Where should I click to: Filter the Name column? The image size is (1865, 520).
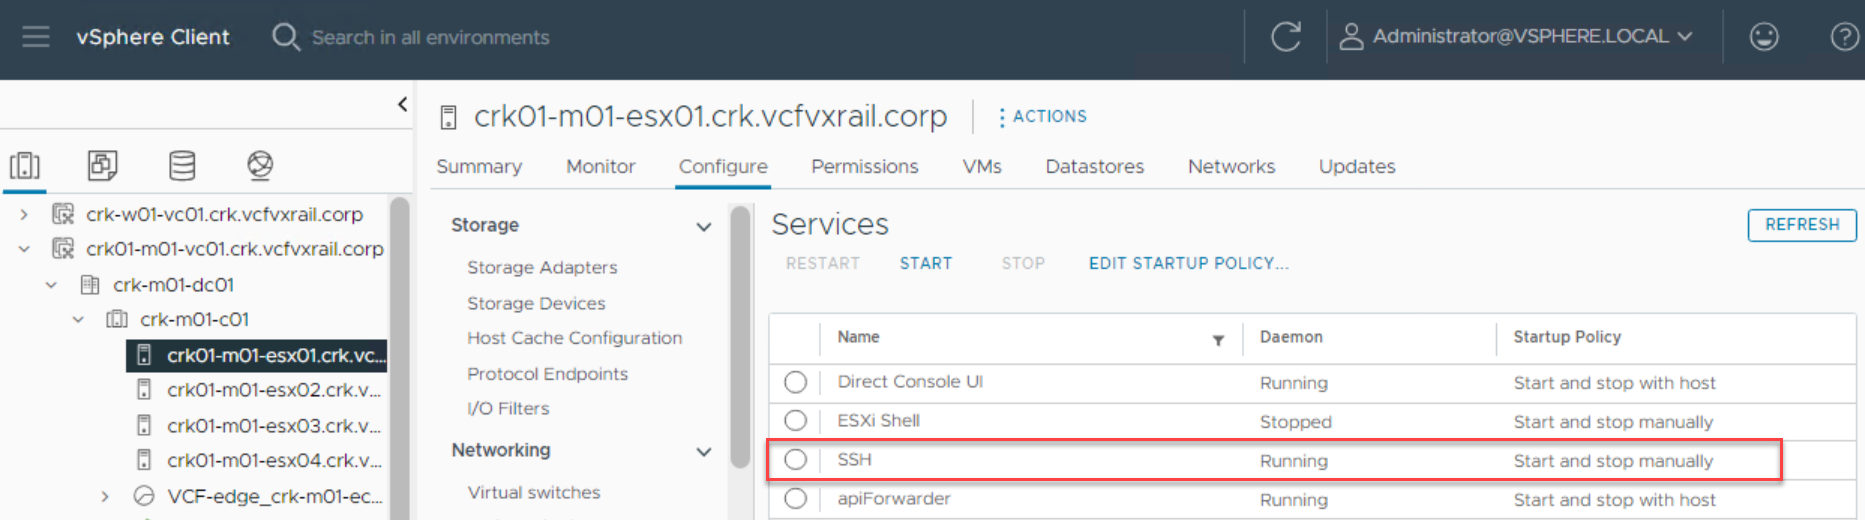[1218, 340]
